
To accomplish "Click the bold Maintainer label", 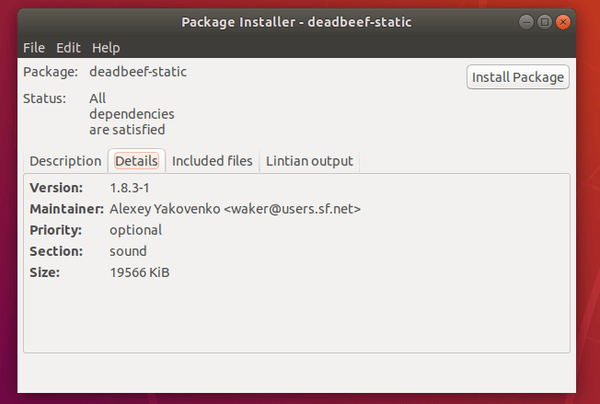I will pos(67,209).
